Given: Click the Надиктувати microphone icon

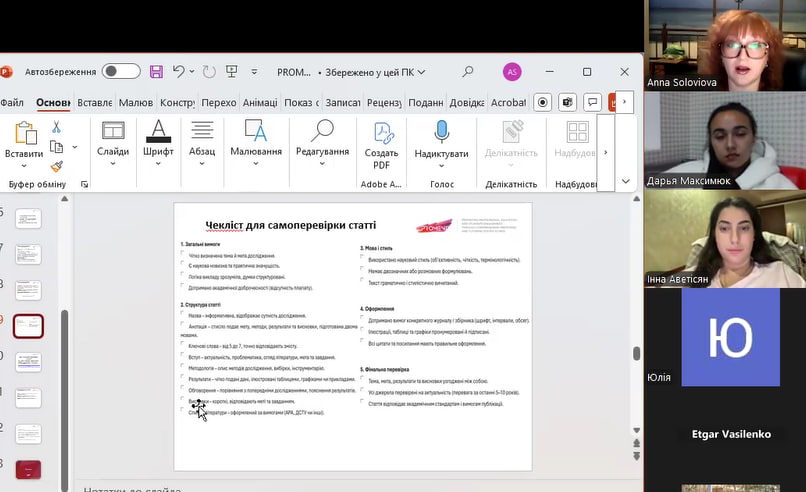Looking at the screenshot, I should 441,132.
